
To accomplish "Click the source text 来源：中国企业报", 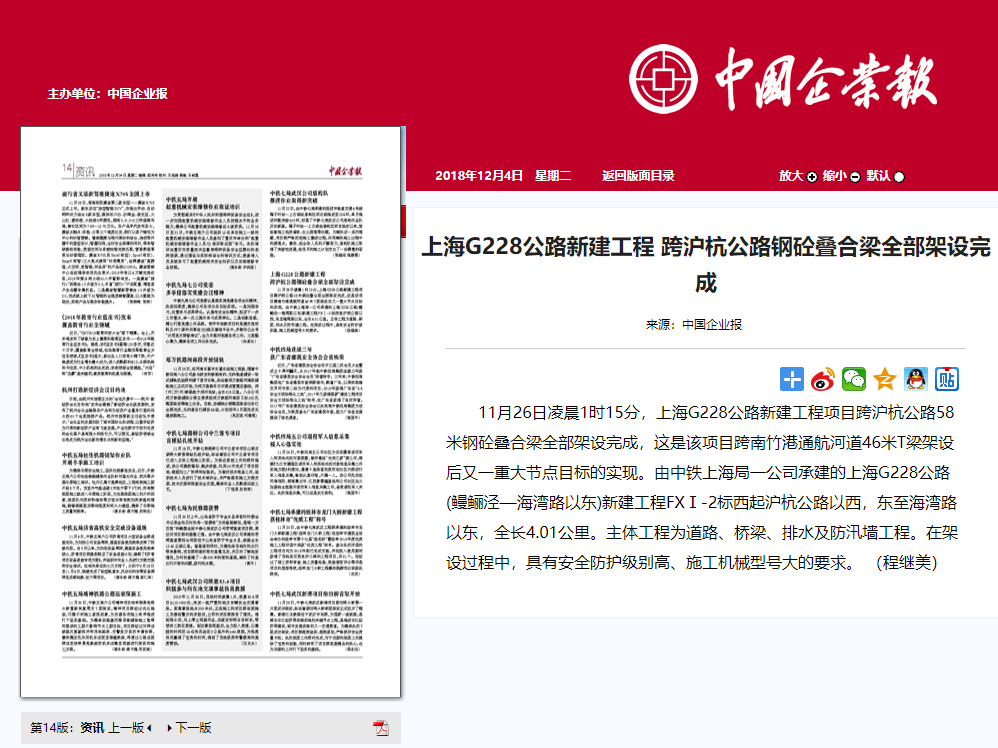I will pos(694,325).
